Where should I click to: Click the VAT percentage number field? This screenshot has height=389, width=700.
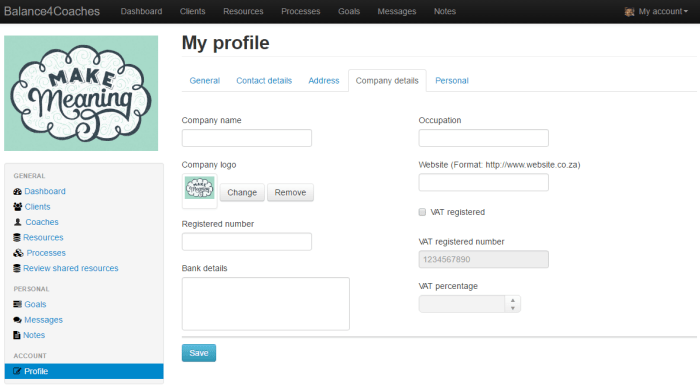tap(462, 304)
